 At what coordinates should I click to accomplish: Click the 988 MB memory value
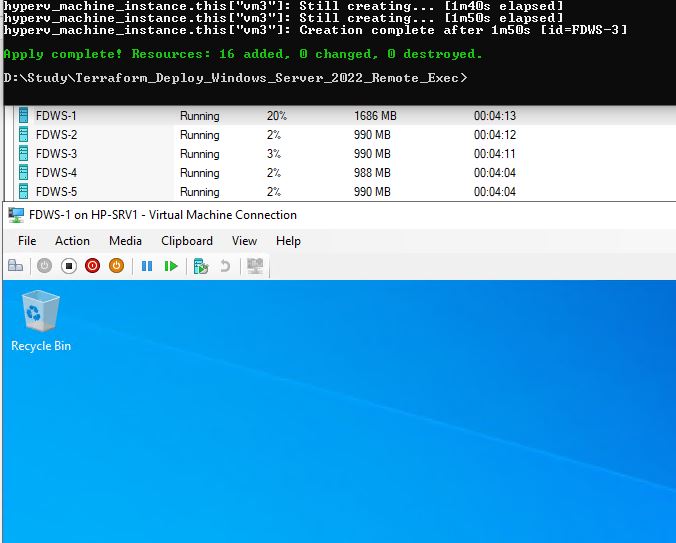[372, 172]
